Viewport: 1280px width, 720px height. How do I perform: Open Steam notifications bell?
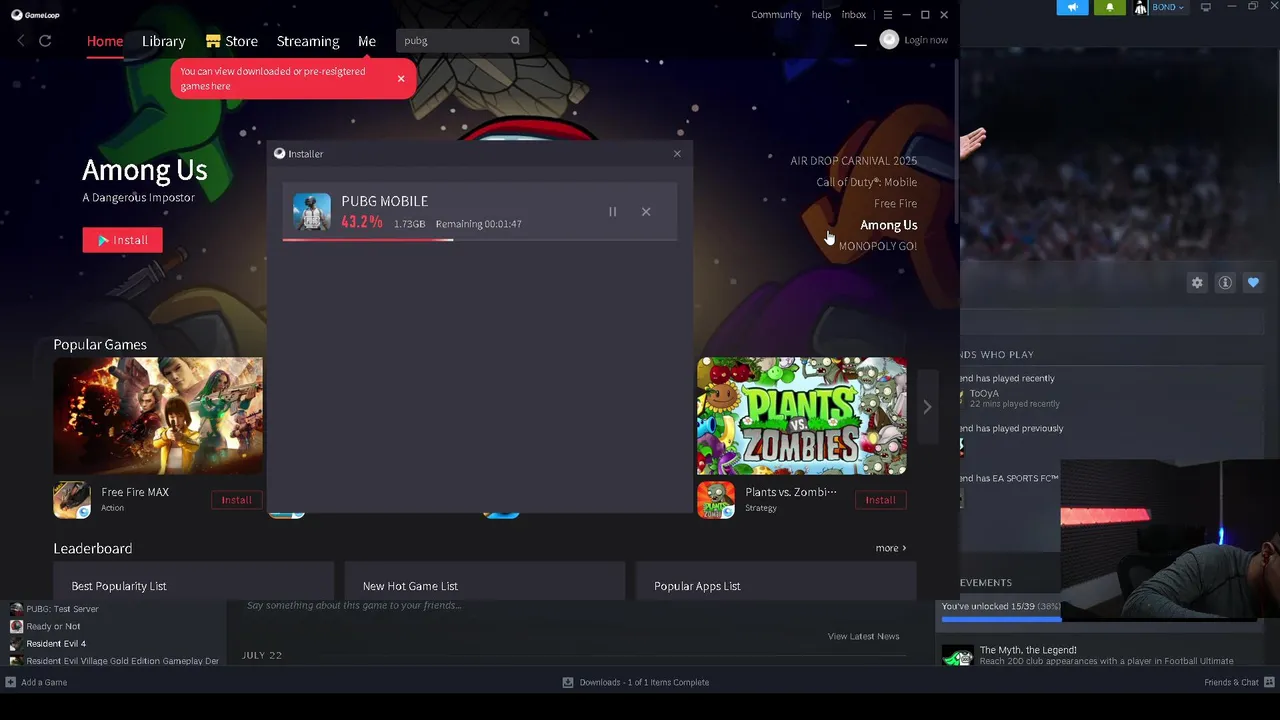coord(1109,7)
